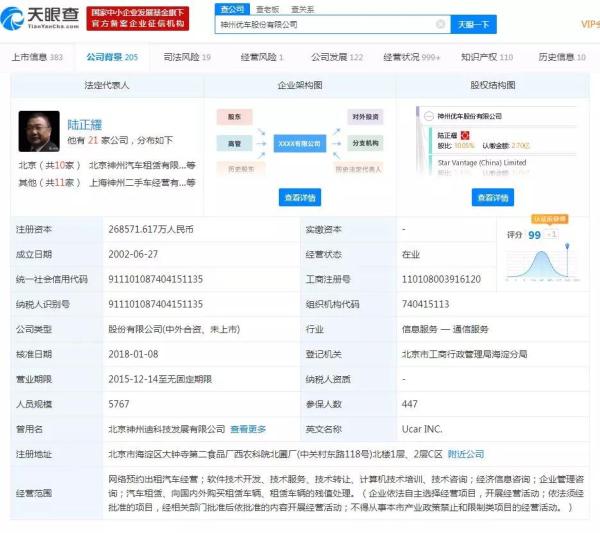Image resolution: width=600 pixels, height=533 pixels.
Task: Expand the 知识产权 section tab
Action: [486, 58]
